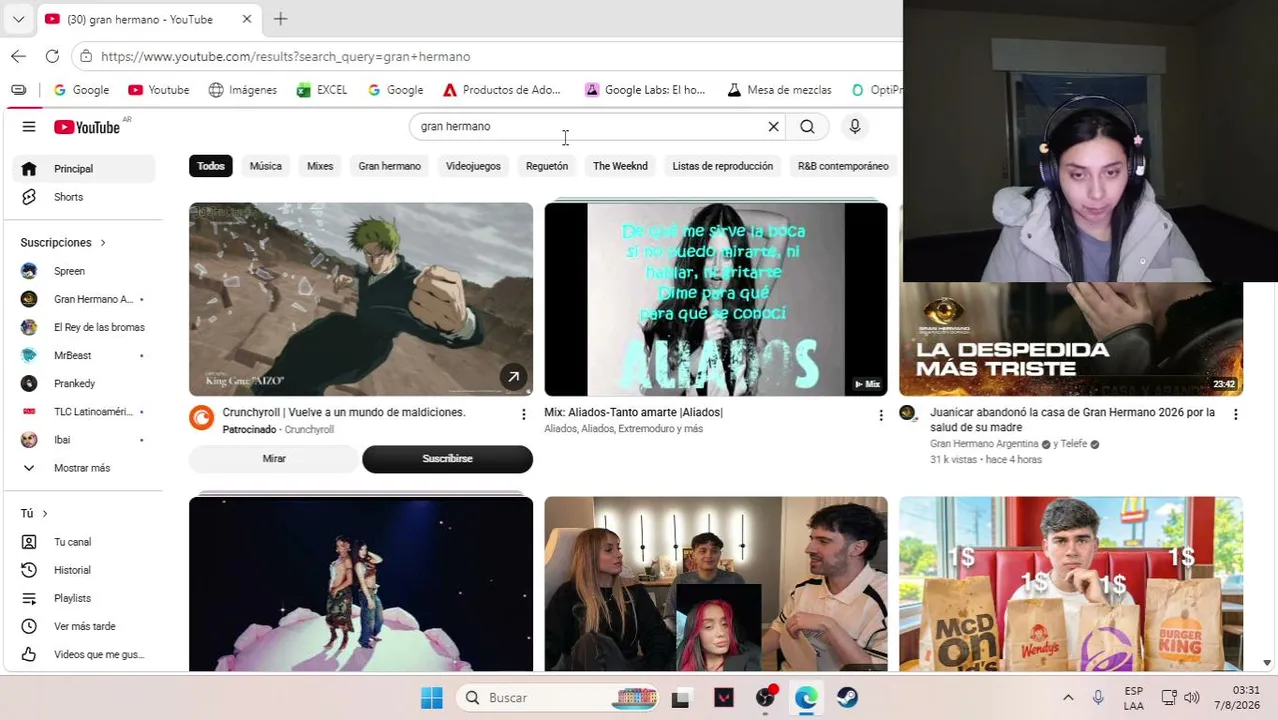The height and width of the screenshot is (720, 1278).
Task: Open TLC Latinoamérica channel subscription
Action: point(83,411)
